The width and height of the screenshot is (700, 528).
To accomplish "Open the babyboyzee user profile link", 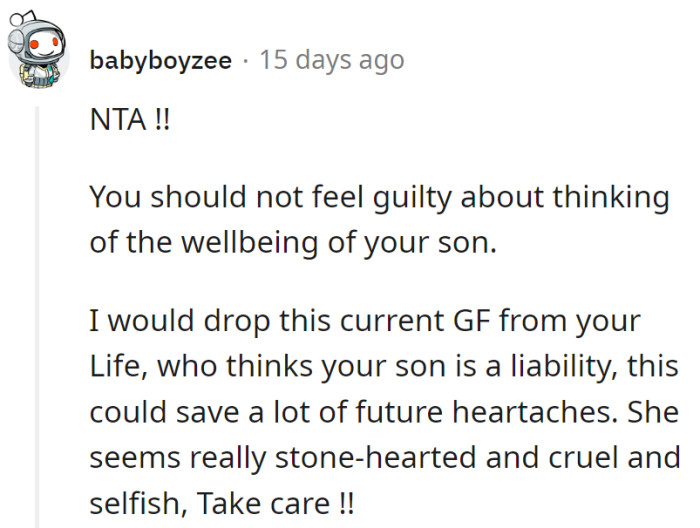I will (160, 61).
